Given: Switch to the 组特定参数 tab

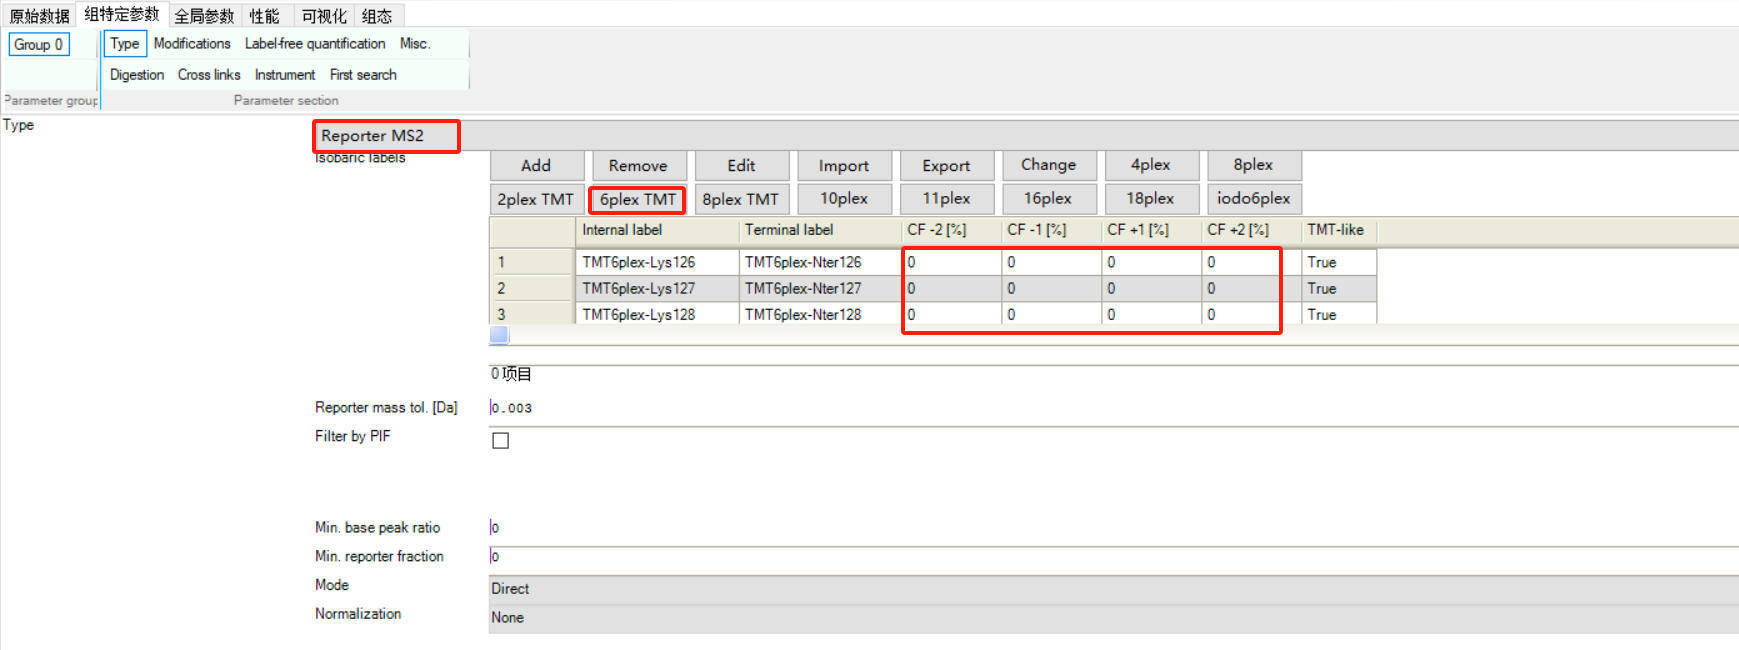Looking at the screenshot, I should tap(121, 14).
